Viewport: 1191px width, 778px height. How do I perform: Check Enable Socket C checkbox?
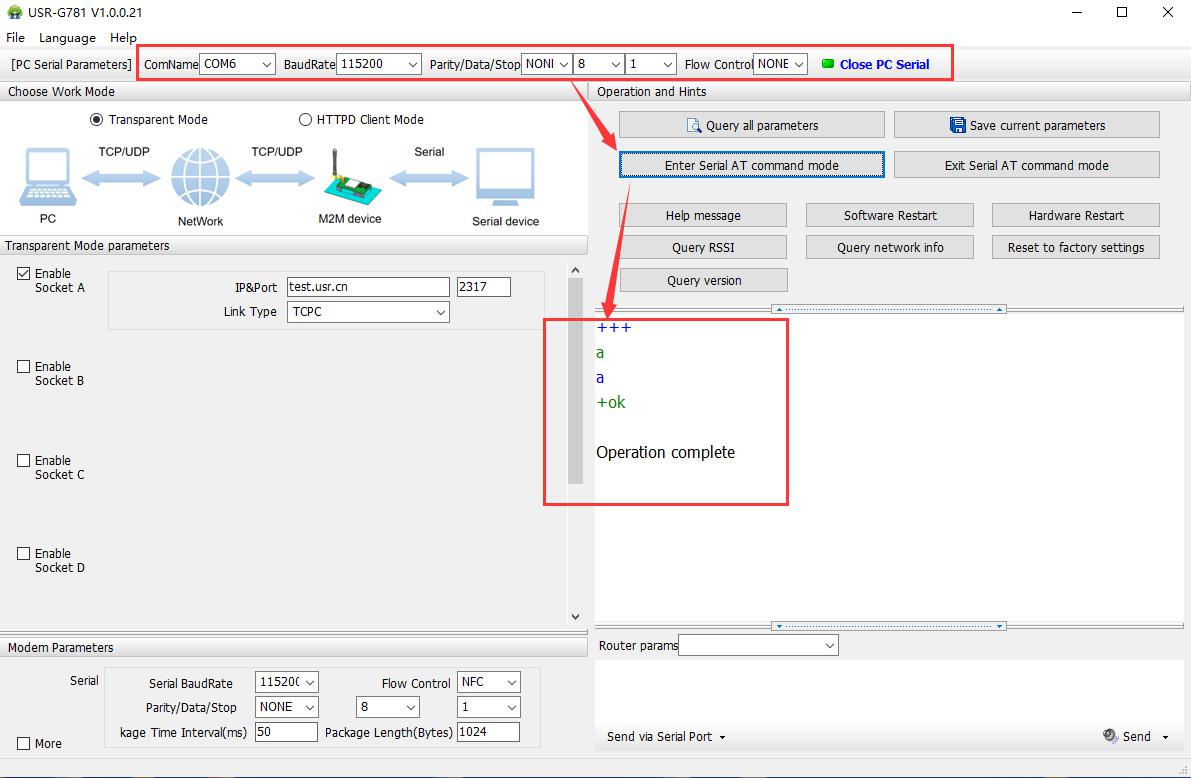point(24,460)
